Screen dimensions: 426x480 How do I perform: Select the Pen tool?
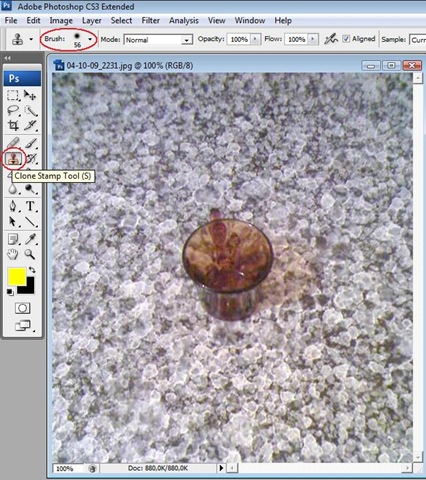[x=13, y=206]
